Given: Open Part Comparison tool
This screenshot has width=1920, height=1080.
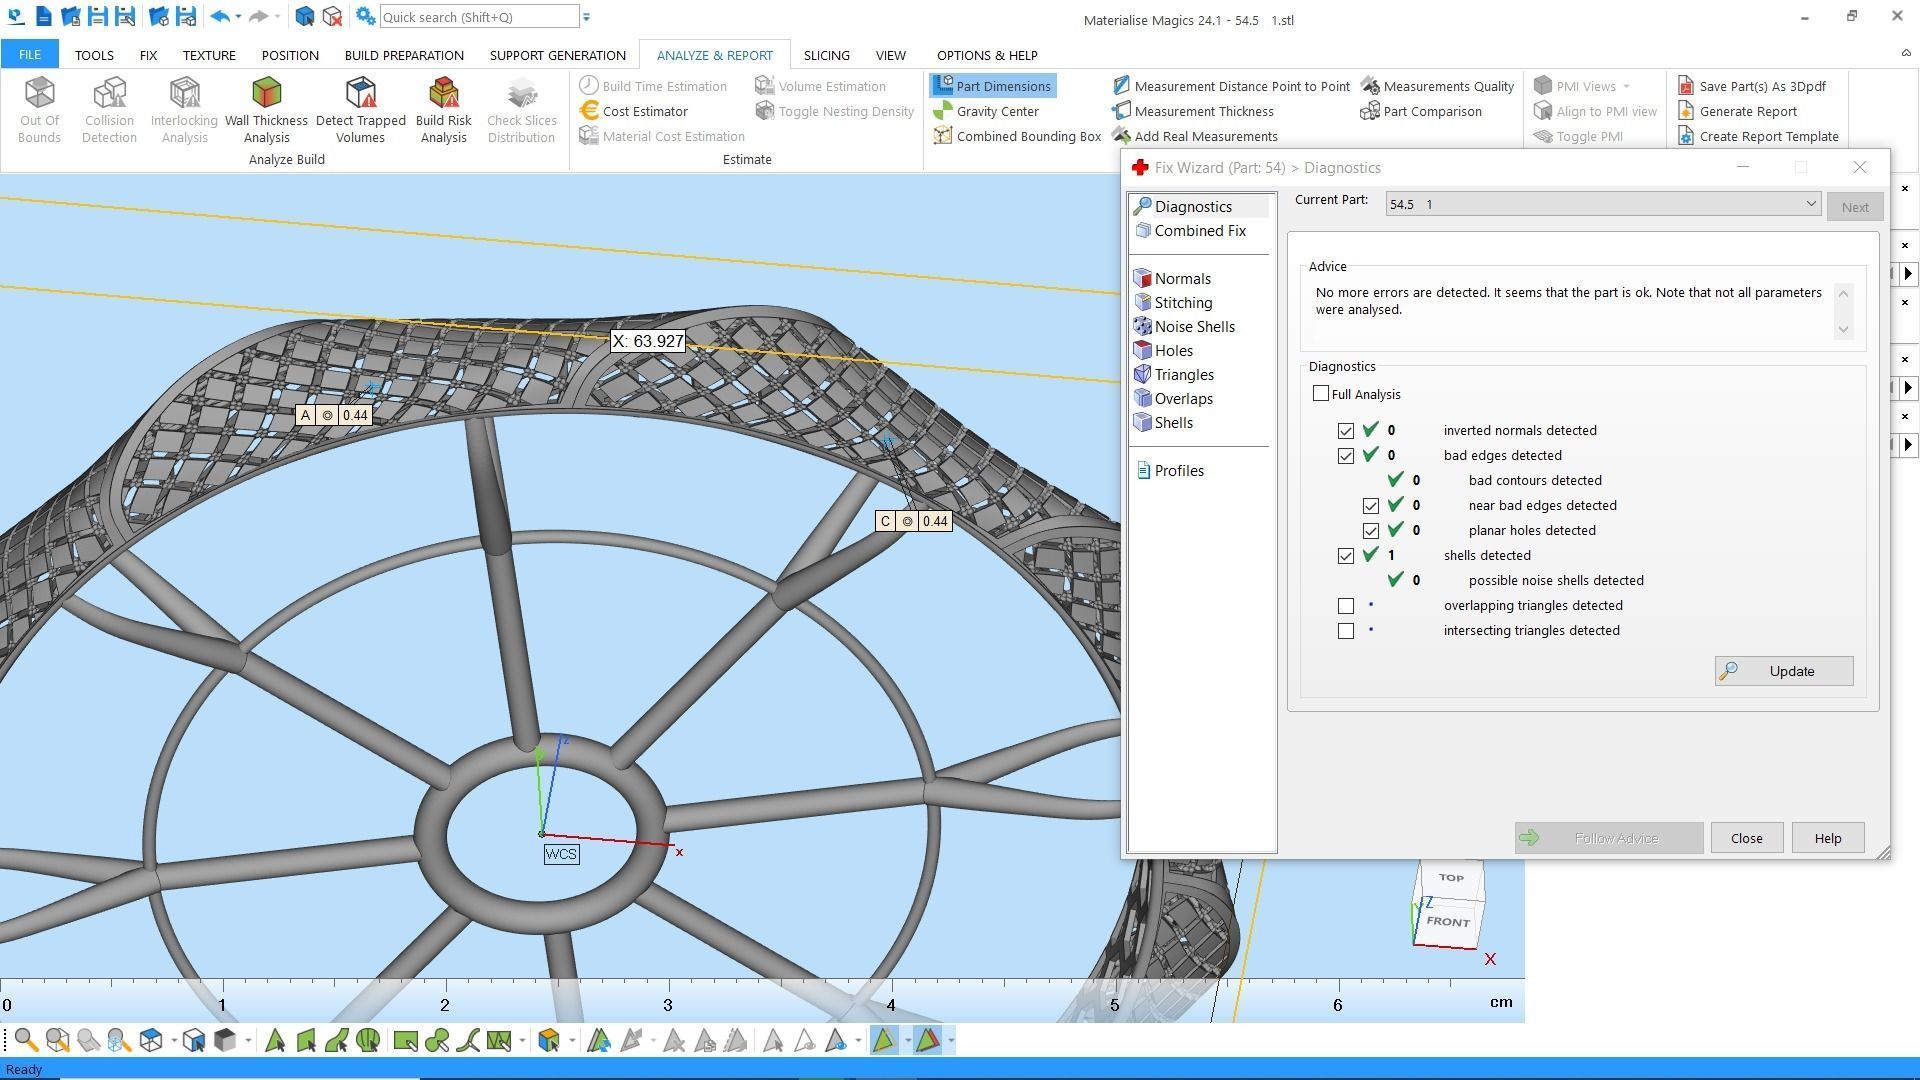Looking at the screenshot, I should (1431, 111).
